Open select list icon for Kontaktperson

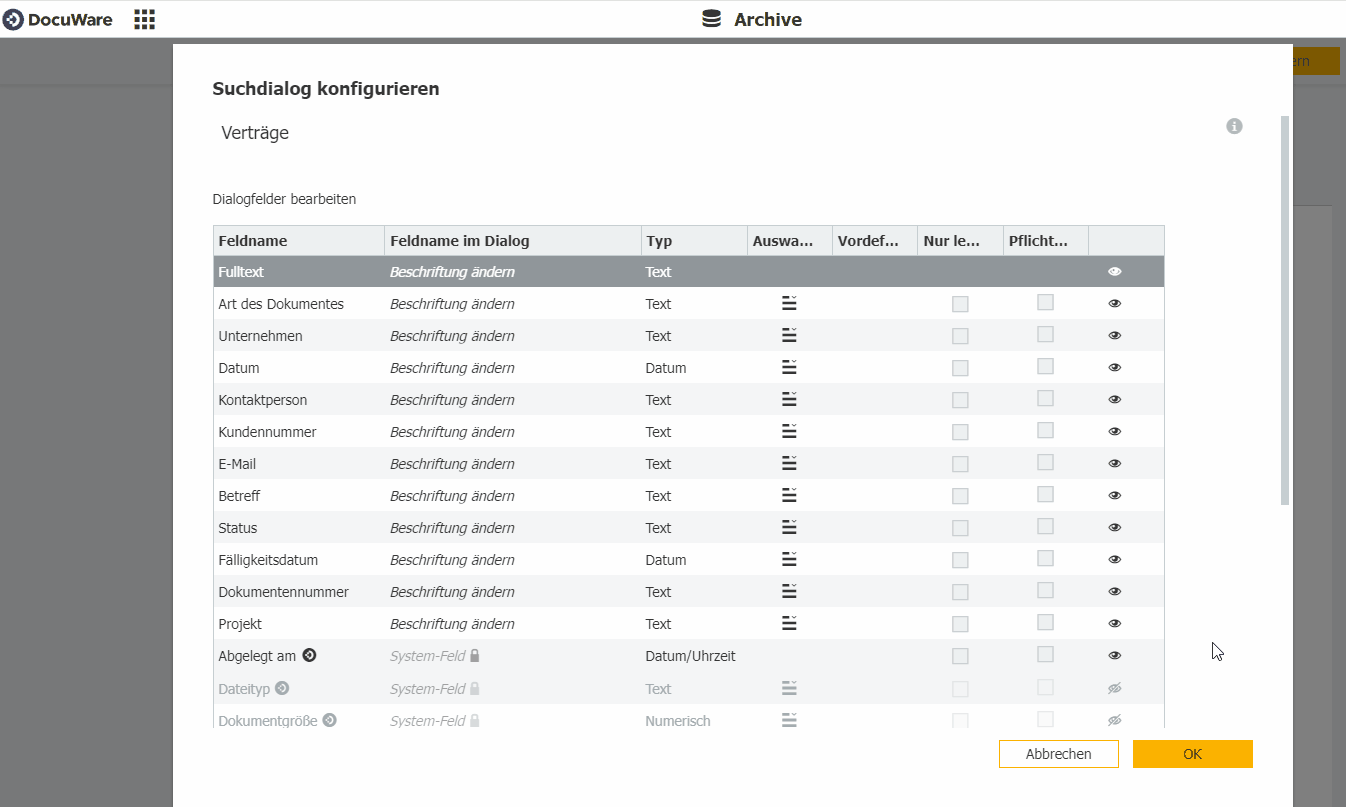point(789,400)
